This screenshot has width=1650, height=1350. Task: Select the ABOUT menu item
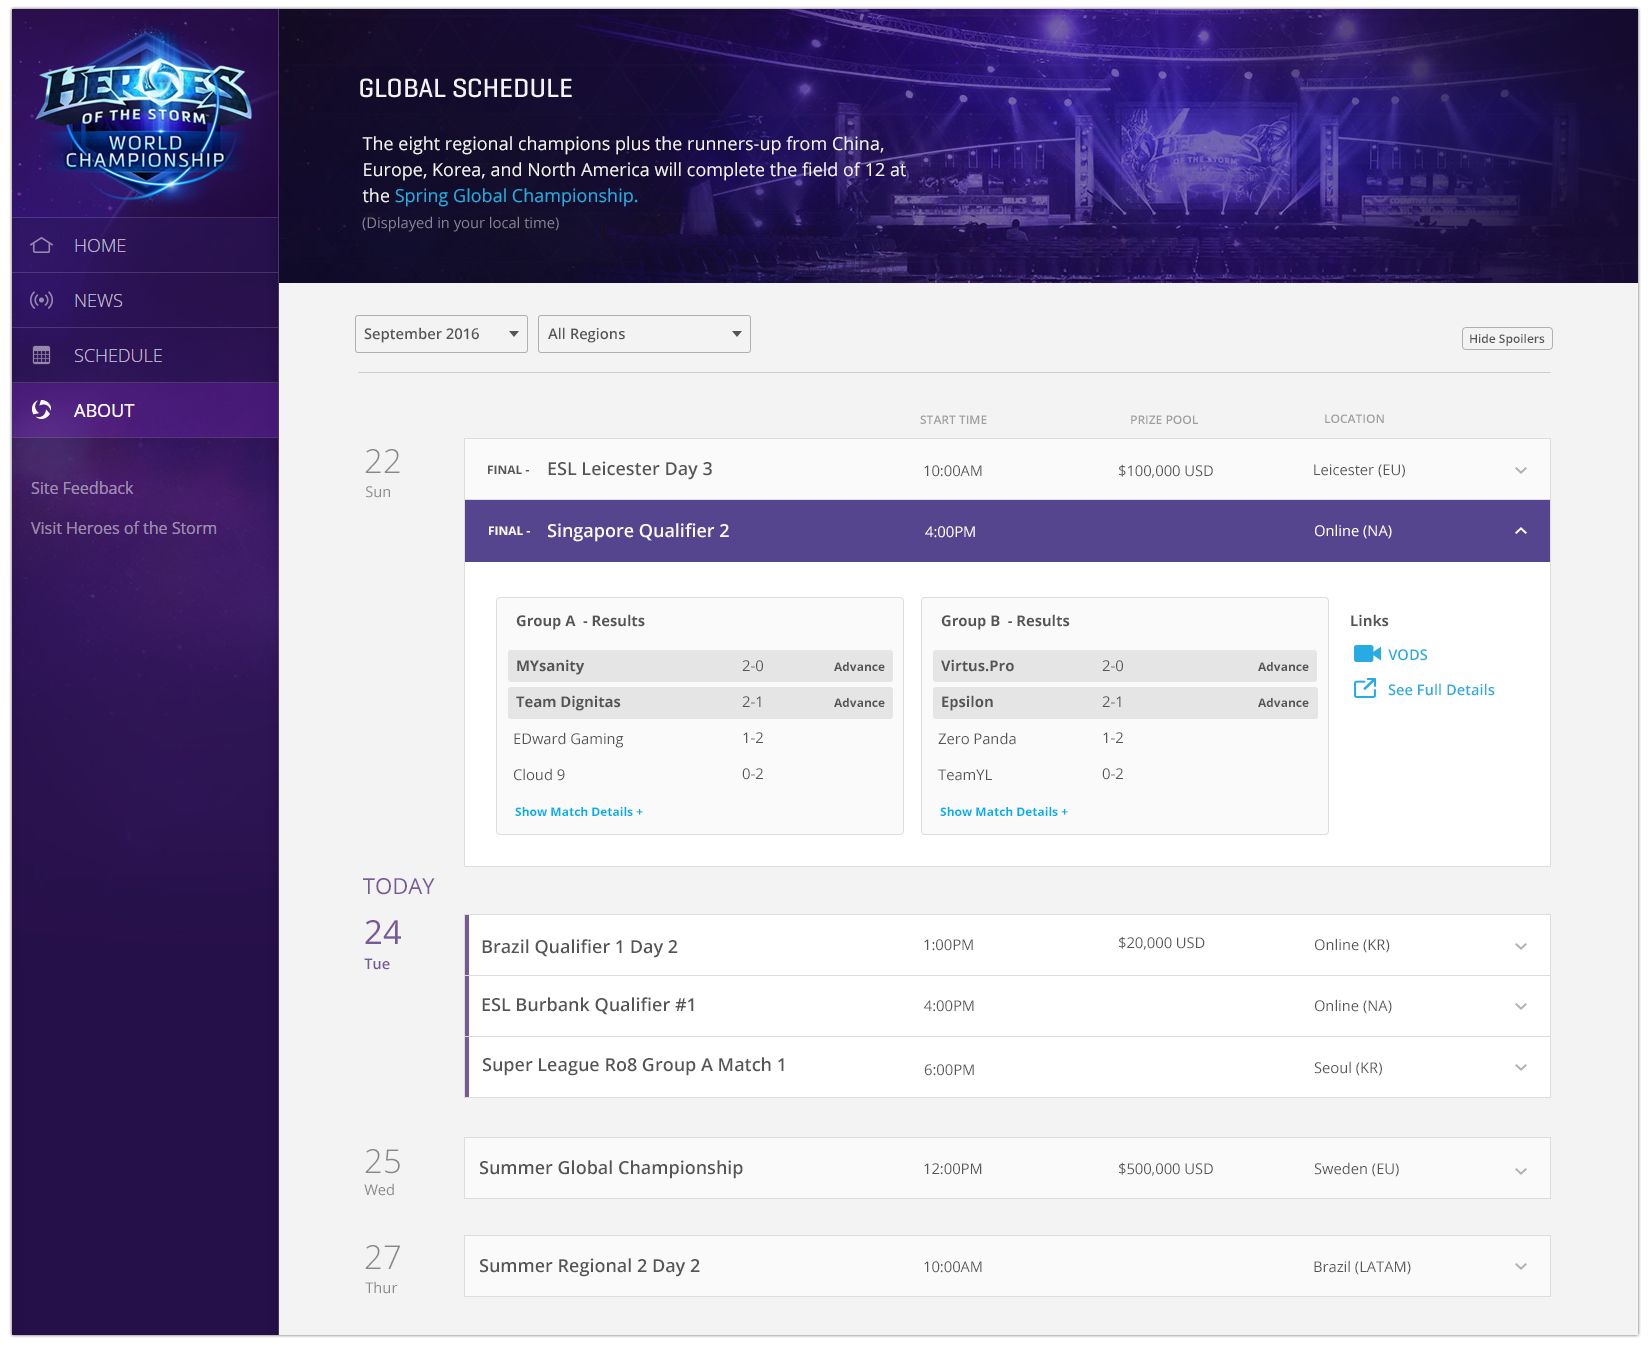click(x=145, y=410)
